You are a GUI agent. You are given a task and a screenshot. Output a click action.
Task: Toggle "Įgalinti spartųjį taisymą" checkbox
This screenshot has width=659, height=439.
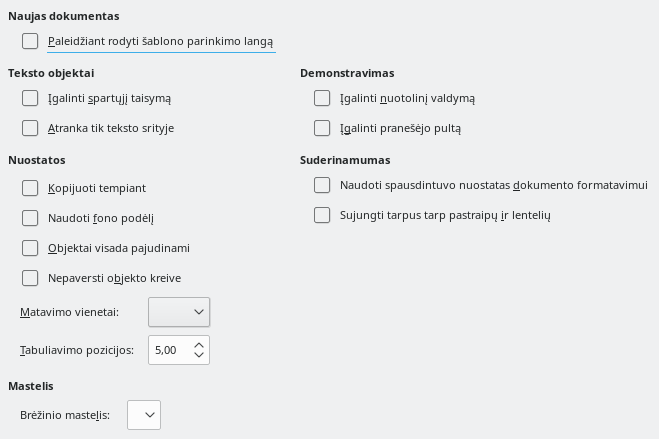click(x=30, y=98)
